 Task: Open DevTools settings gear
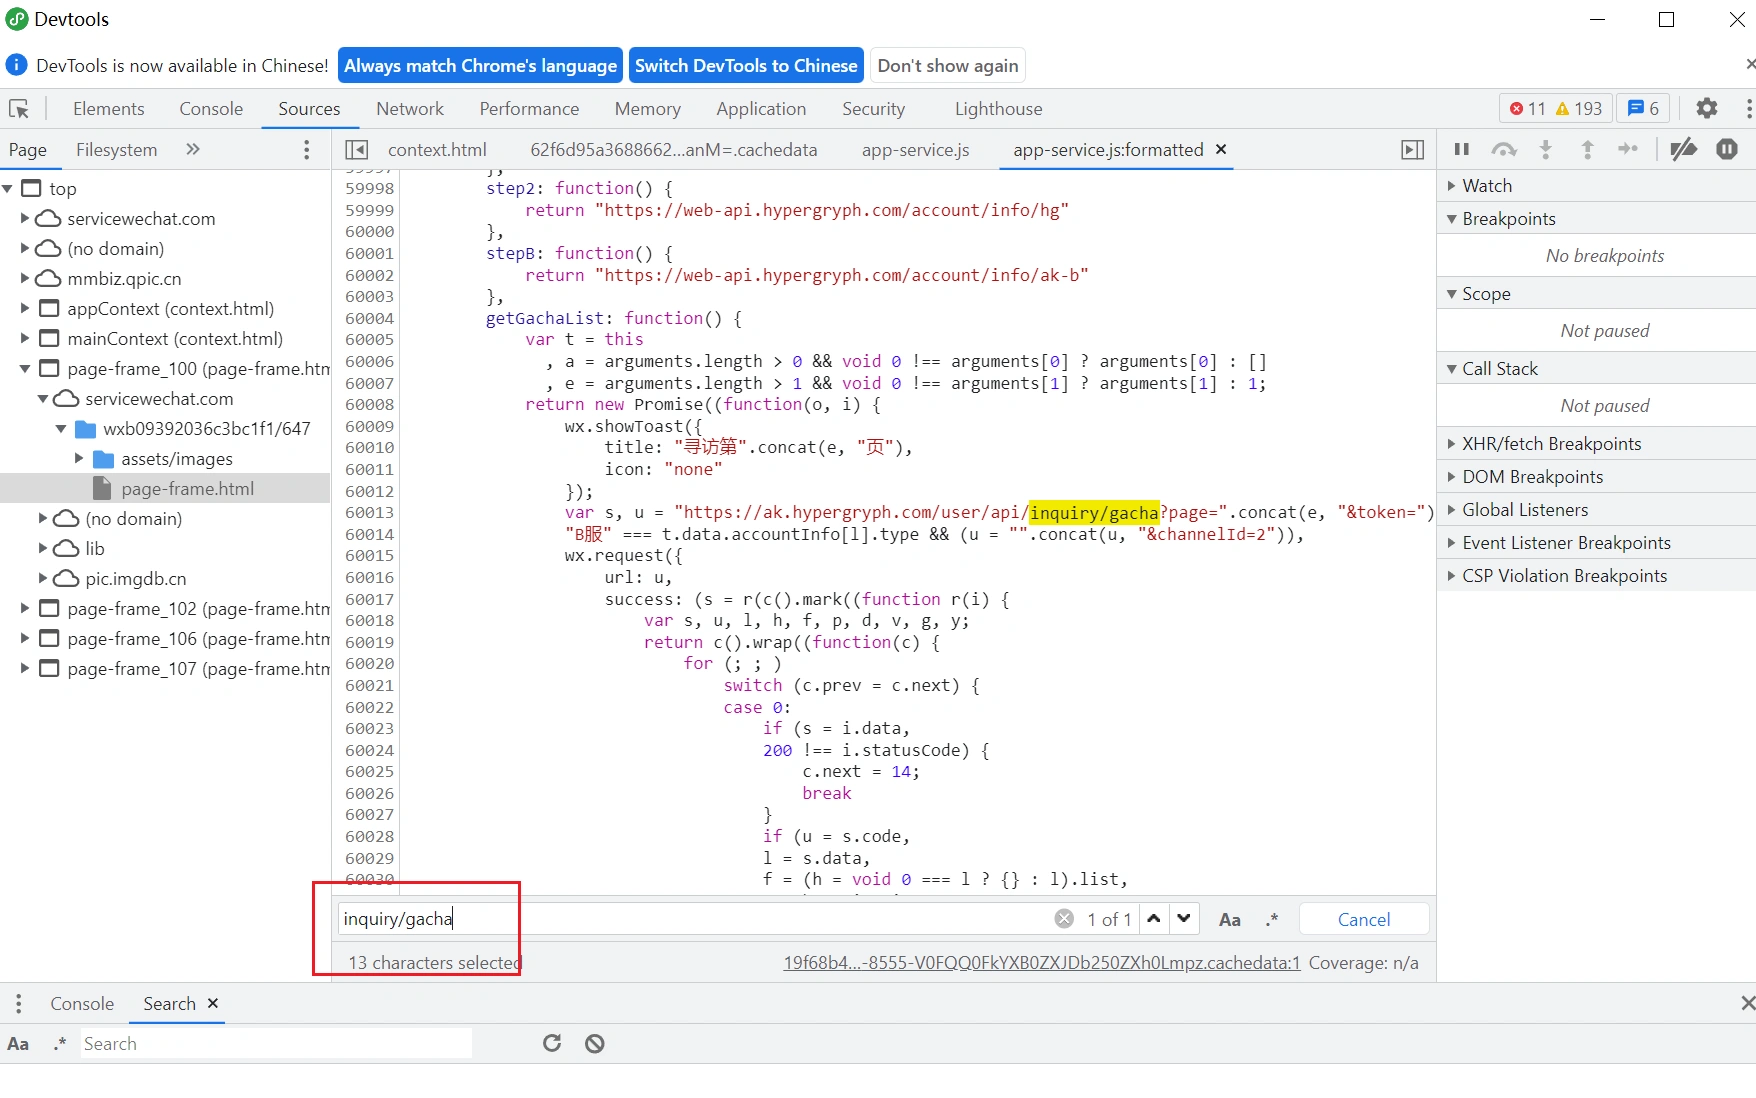coord(1706,109)
